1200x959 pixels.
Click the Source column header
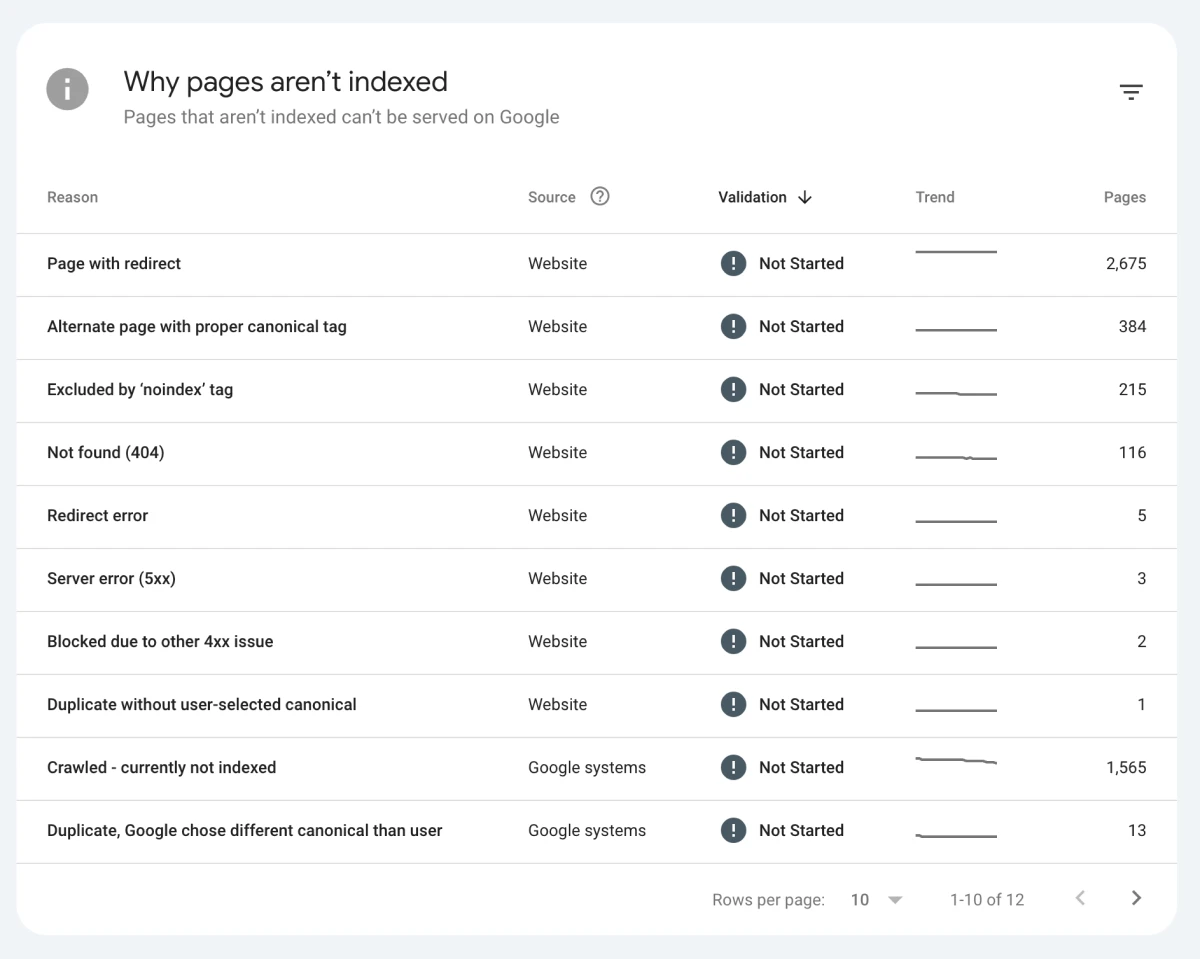coord(552,197)
